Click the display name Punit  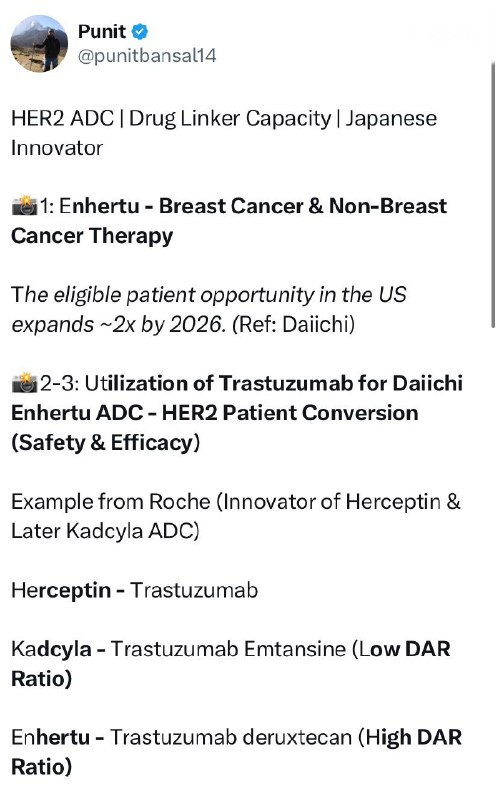click(102, 32)
